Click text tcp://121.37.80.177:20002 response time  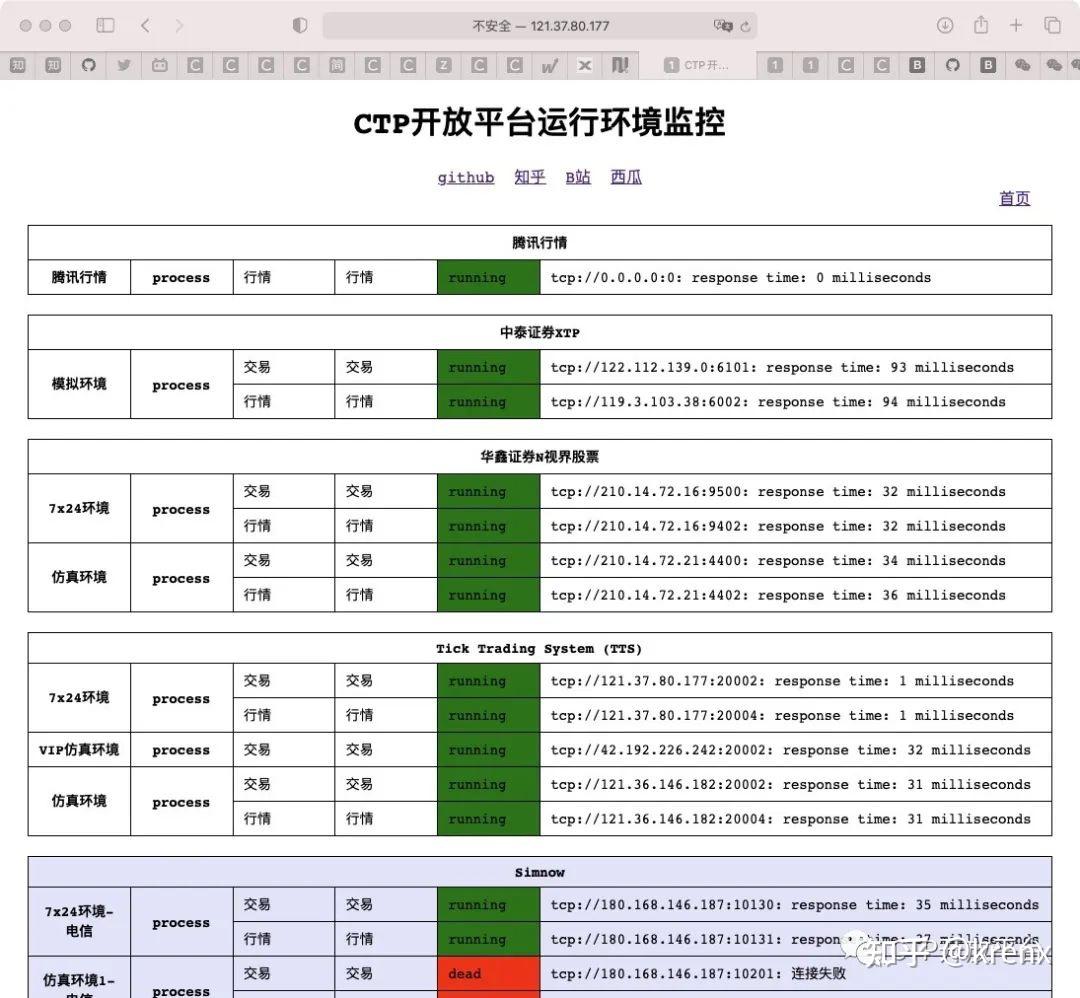coord(782,680)
